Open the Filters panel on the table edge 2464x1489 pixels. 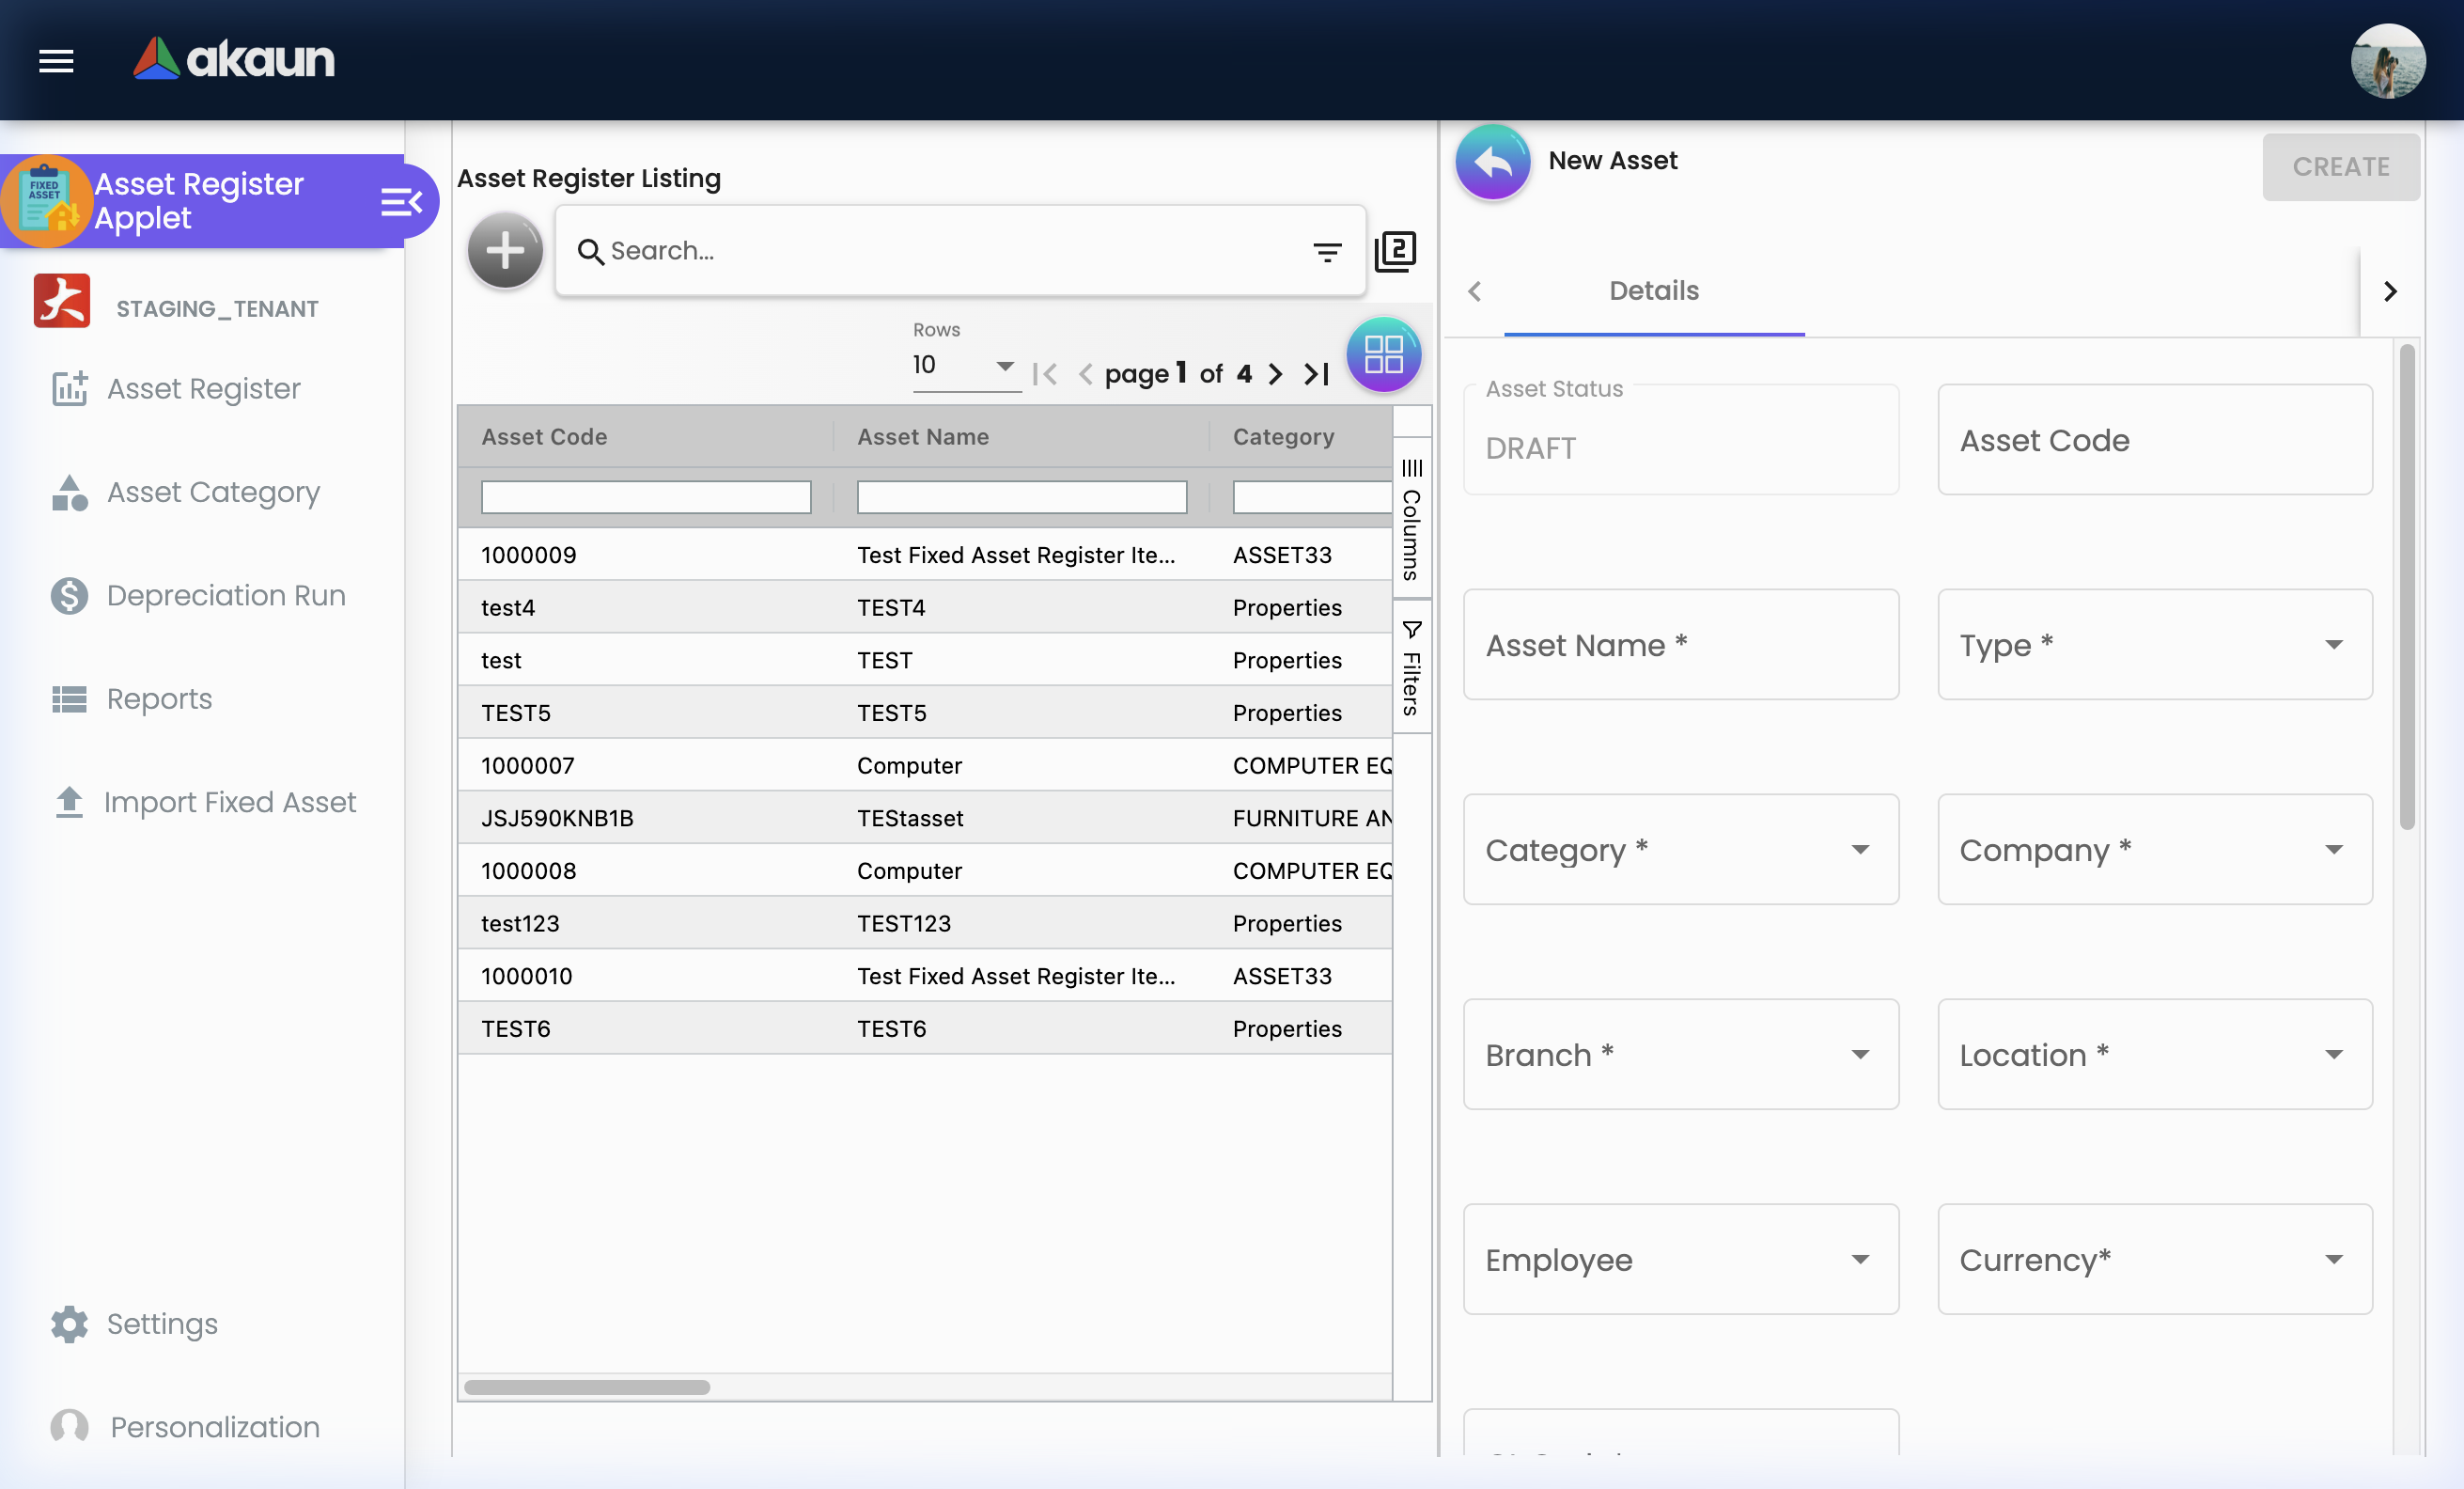(1413, 665)
